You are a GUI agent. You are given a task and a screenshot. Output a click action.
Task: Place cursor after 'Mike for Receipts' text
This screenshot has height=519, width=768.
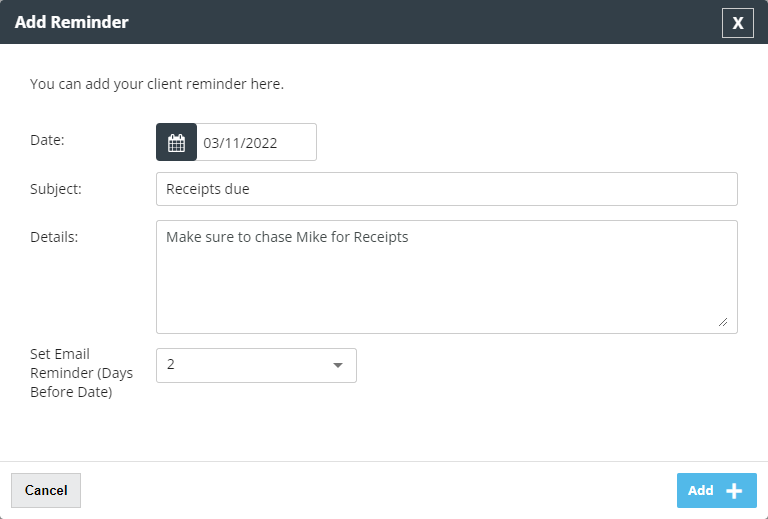pyautogui.click(x=409, y=237)
